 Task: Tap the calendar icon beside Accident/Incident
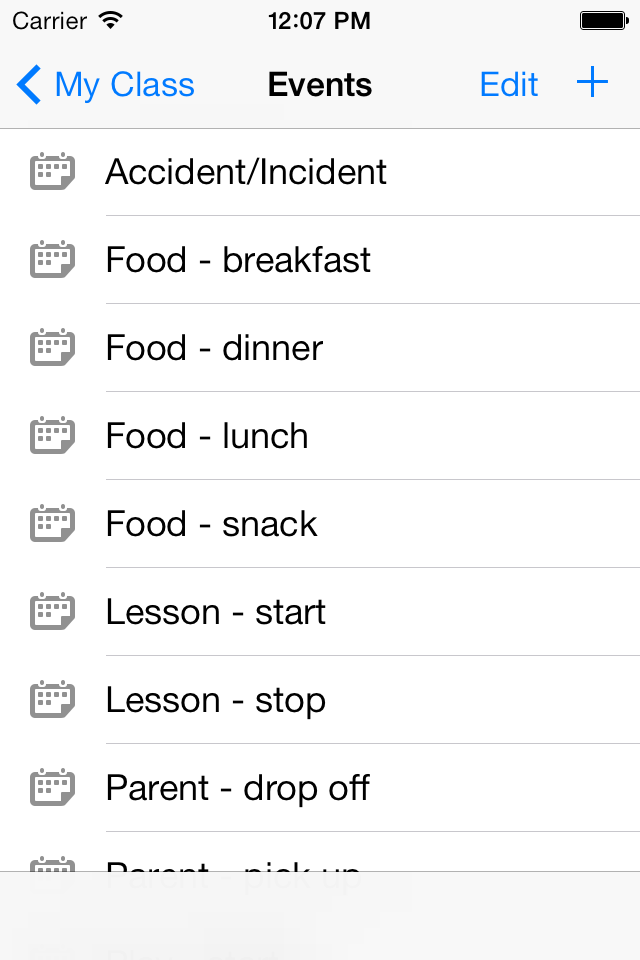click(53, 171)
